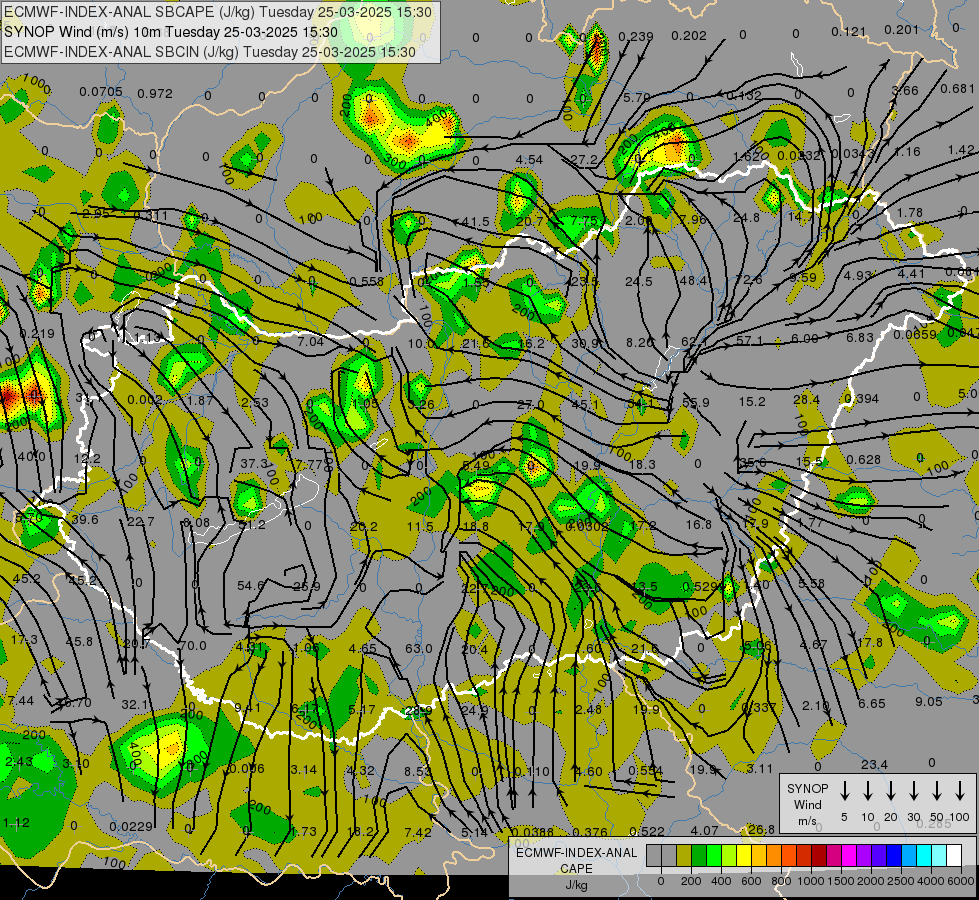979x900 pixels.
Task: Click the 28.4 value on the map
Action: [x=806, y=400]
